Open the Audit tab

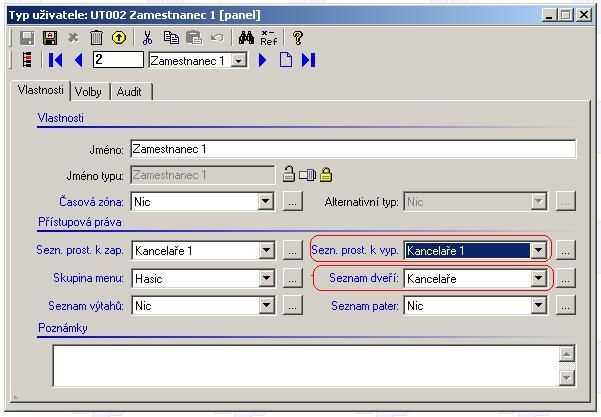pyautogui.click(x=129, y=91)
